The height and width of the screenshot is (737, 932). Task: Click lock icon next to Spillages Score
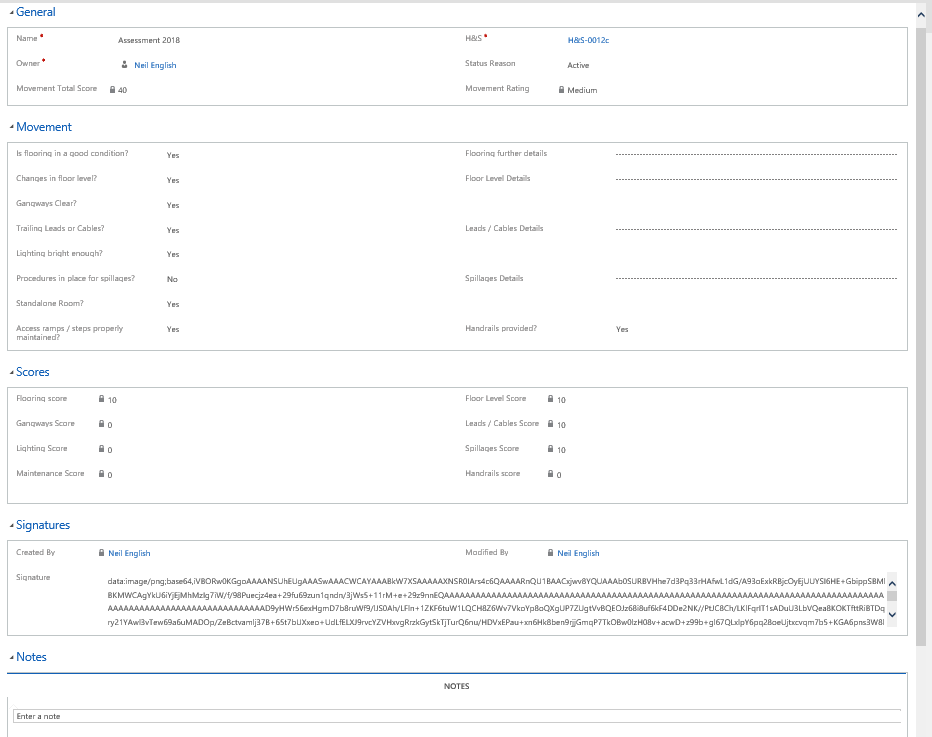(551, 449)
